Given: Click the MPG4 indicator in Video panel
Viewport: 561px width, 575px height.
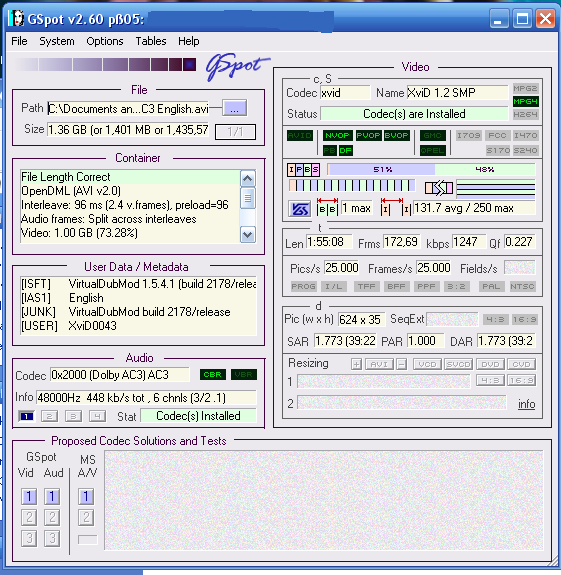Looking at the screenshot, I should click(x=525, y=102).
